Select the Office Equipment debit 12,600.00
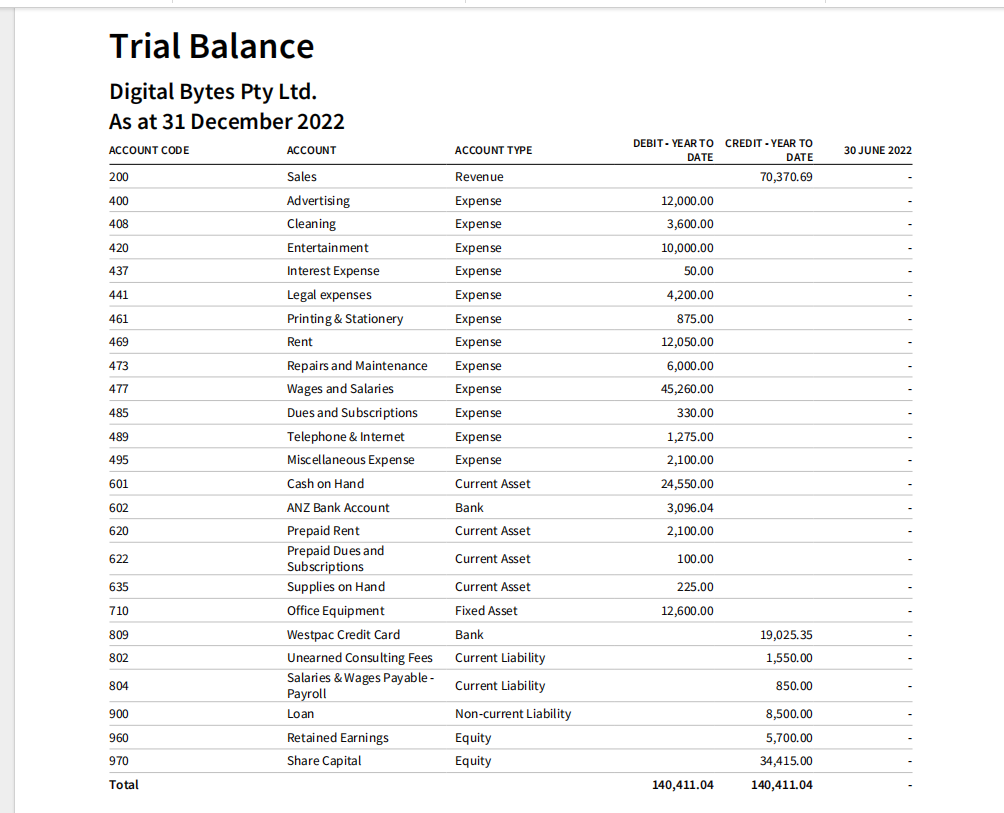Image resolution: width=1004 pixels, height=813 pixels. tap(690, 611)
